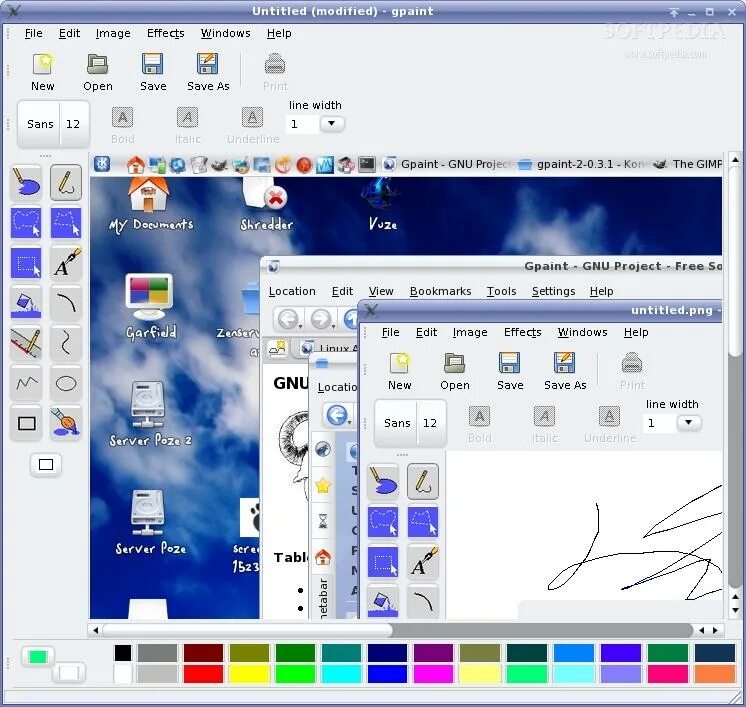Click gpaint-2-0.3.1 taskbar entry in canvas
Viewport: 746px width, 707px height.
(x=580, y=164)
